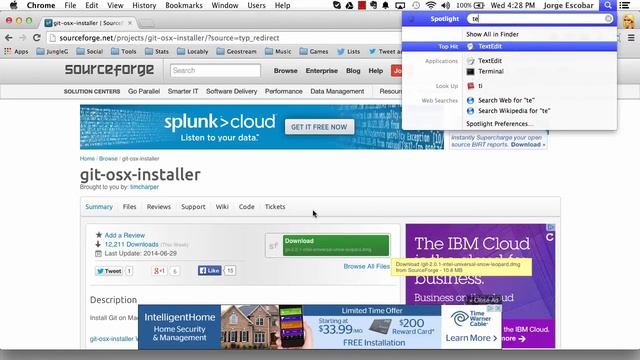The height and width of the screenshot is (360, 640).
Task: Select TextEdit under Applications in Spotlight
Action: pos(490,61)
